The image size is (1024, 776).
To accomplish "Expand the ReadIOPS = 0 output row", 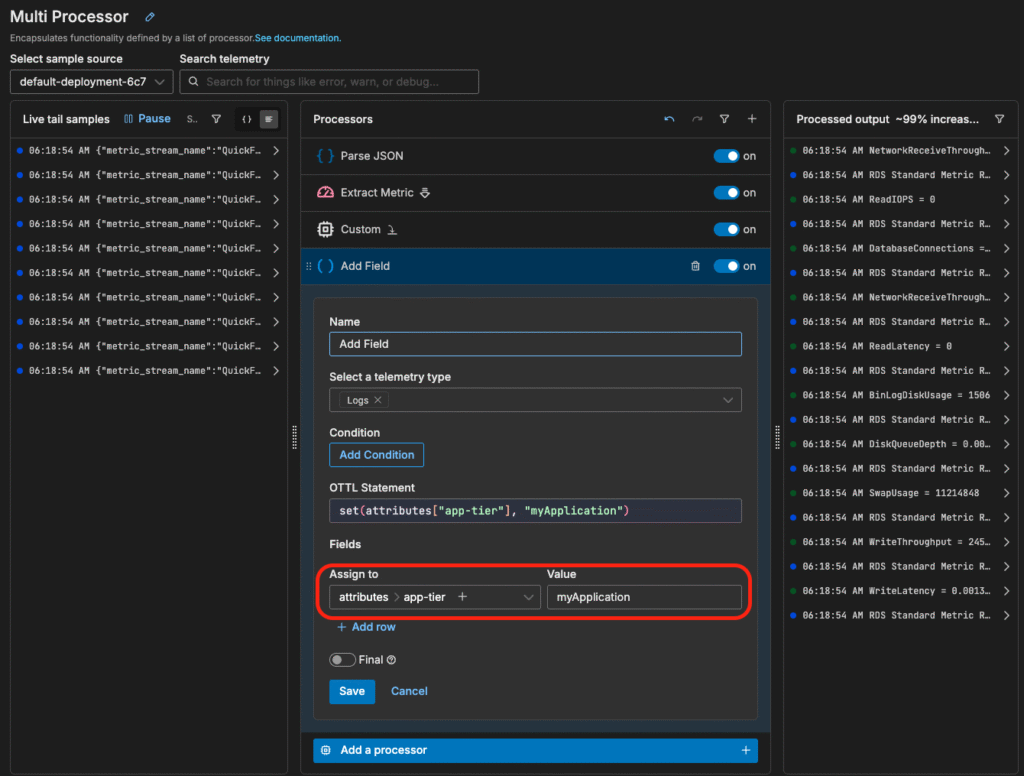I will click(x=1006, y=199).
